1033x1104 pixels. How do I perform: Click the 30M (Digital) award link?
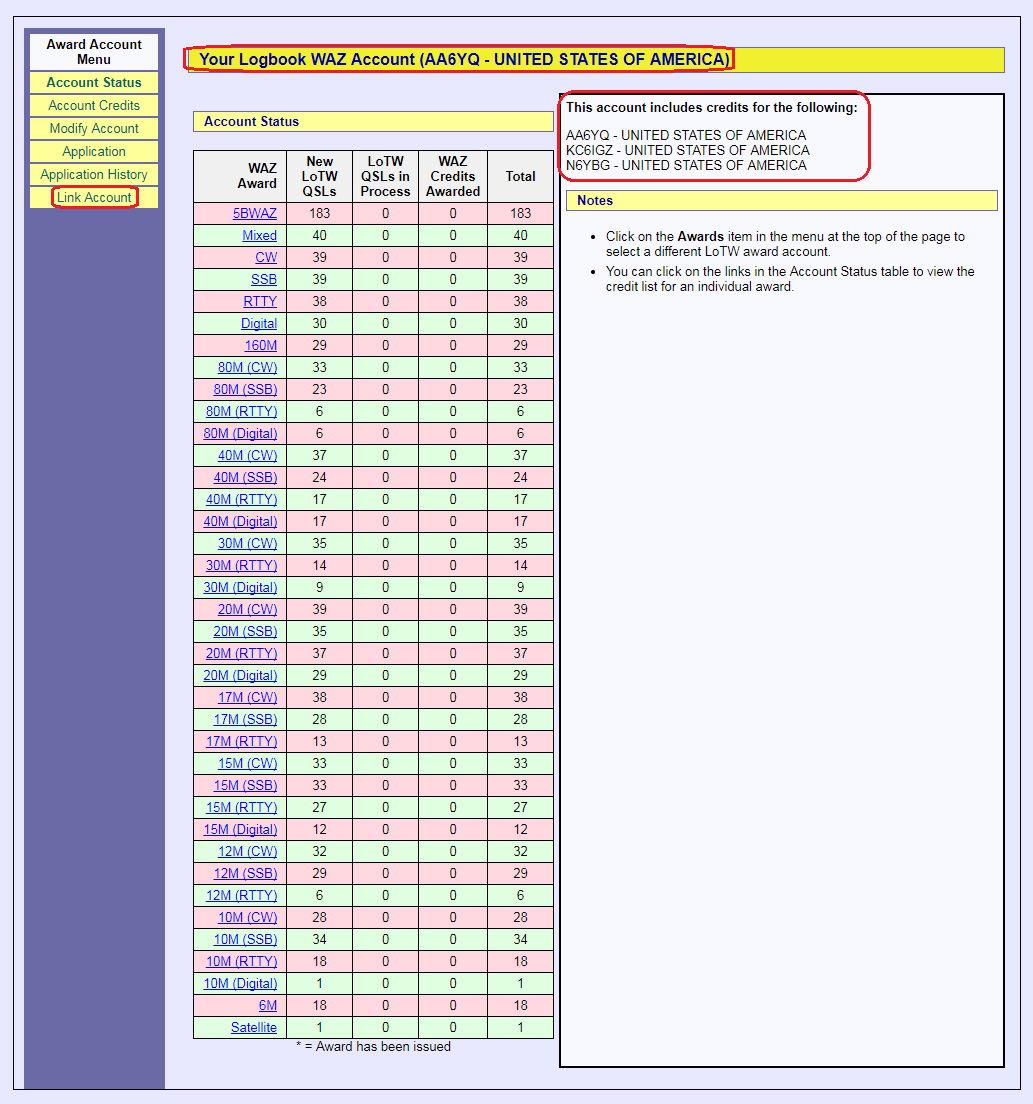tap(240, 588)
